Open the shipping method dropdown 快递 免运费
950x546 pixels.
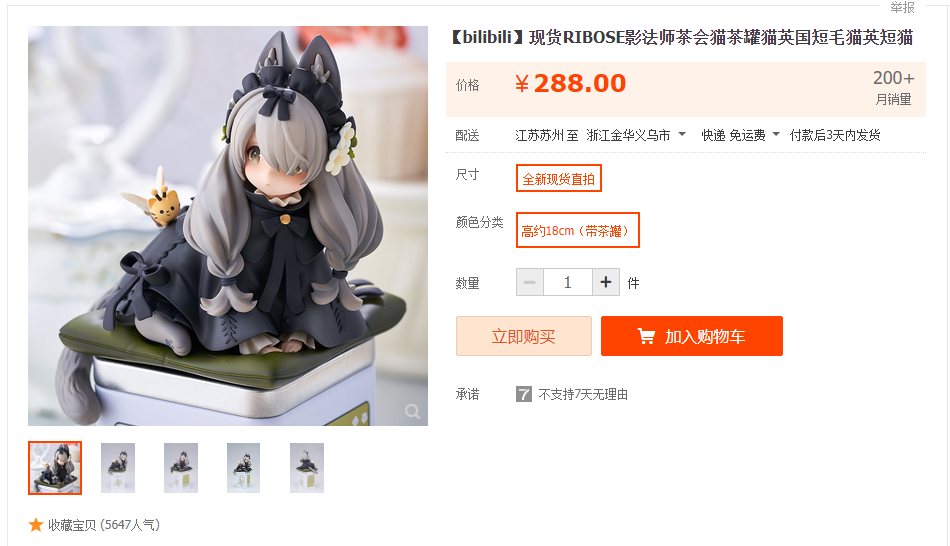[740, 135]
